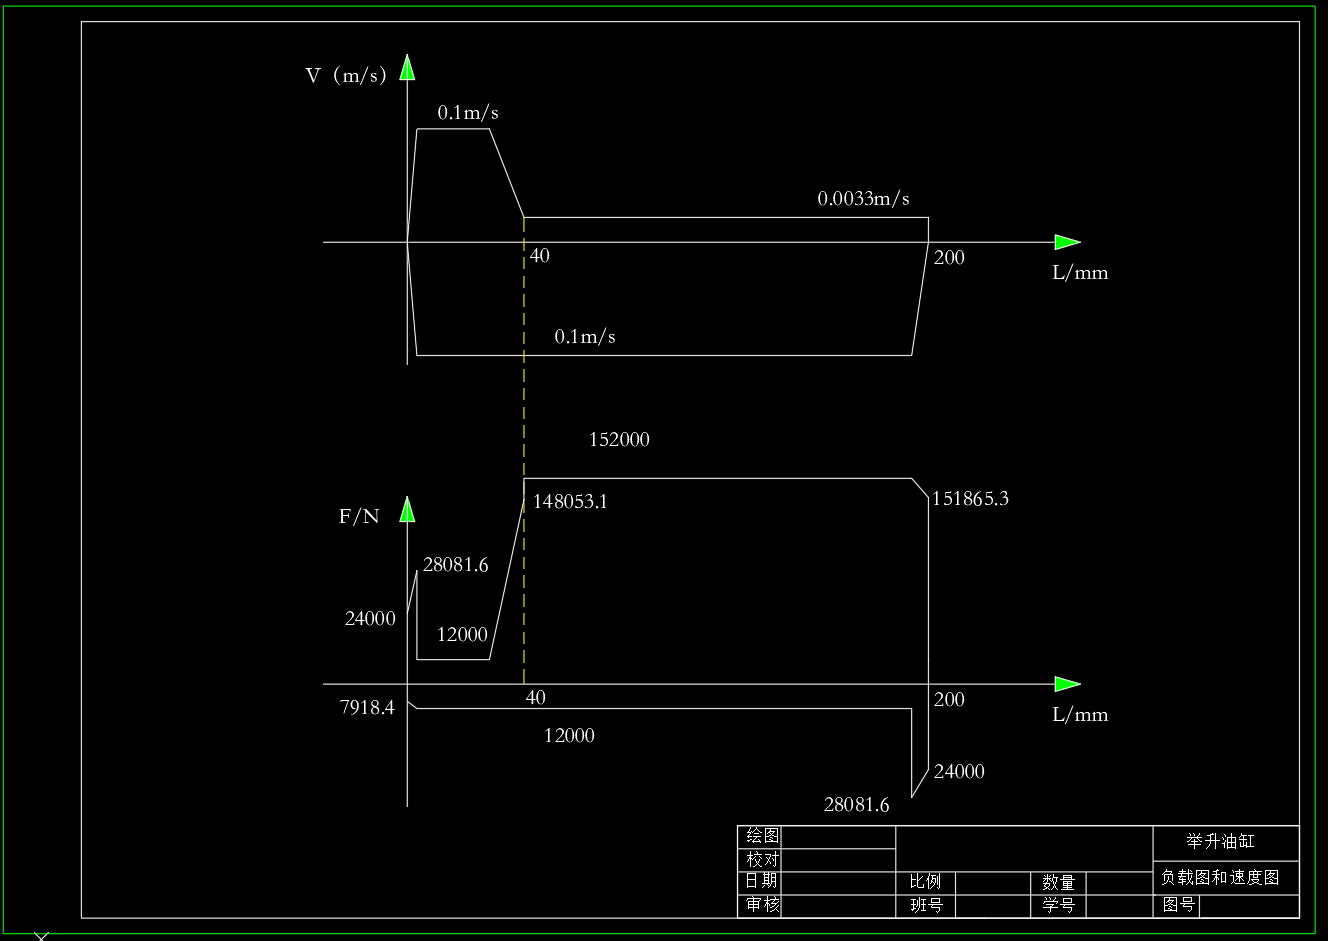Click the "绘图" title block cell
This screenshot has width=1328, height=941.
(762, 836)
